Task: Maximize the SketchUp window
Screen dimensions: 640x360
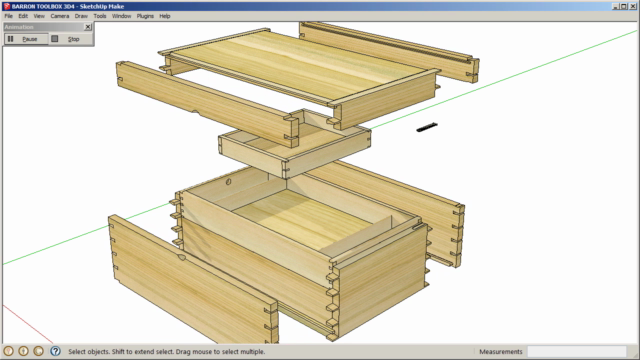Action: click(x=624, y=6)
